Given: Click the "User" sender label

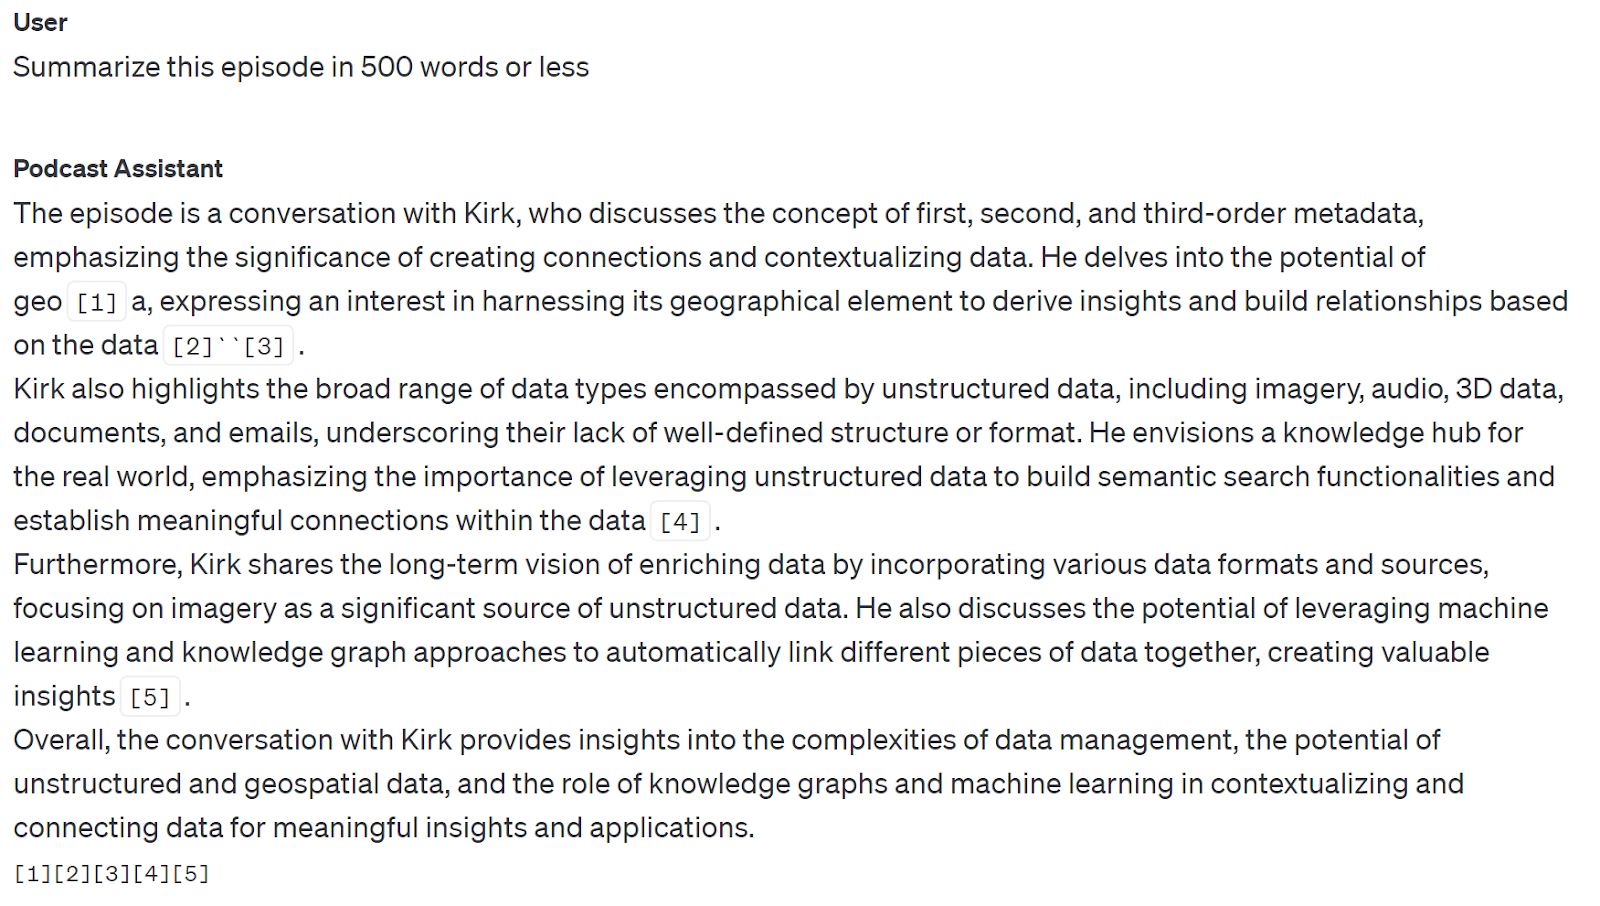Looking at the screenshot, I should coord(40,22).
